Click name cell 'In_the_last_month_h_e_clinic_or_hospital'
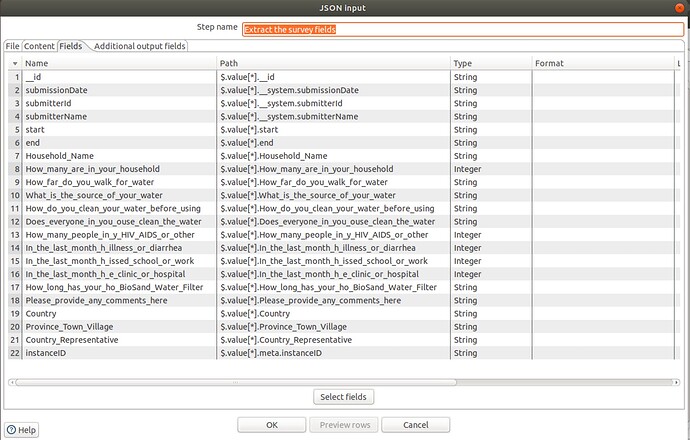Image resolution: width=690 pixels, height=440 pixels. point(119,274)
